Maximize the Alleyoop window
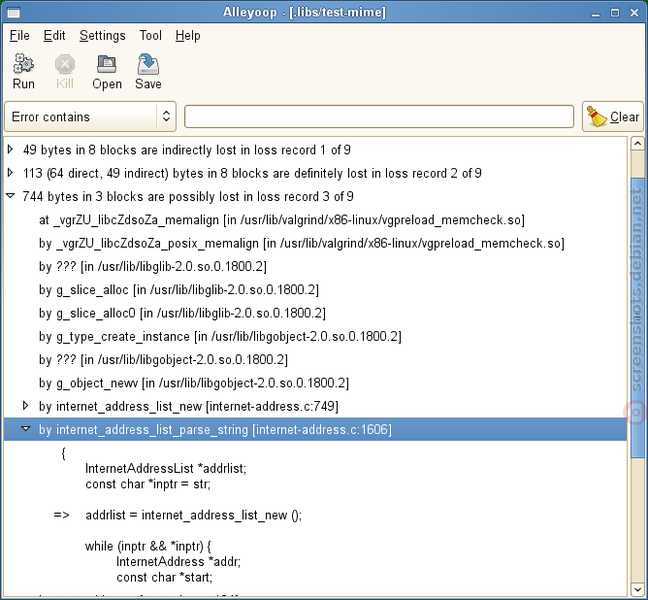648x600 pixels. 615,13
